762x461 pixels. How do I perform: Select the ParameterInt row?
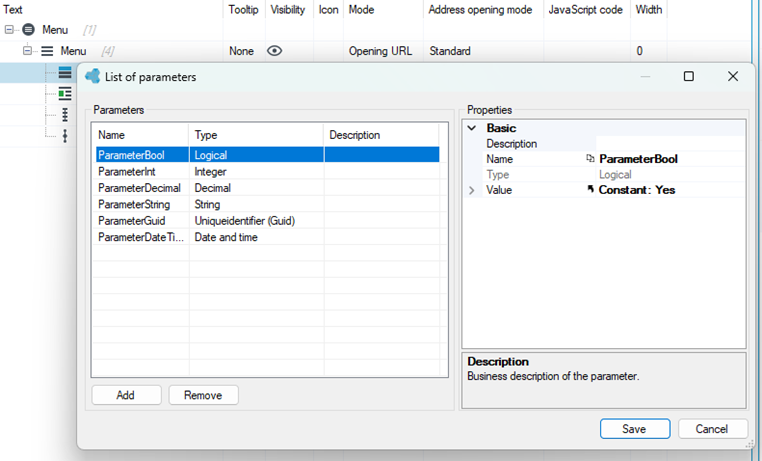pyautogui.click(x=267, y=171)
